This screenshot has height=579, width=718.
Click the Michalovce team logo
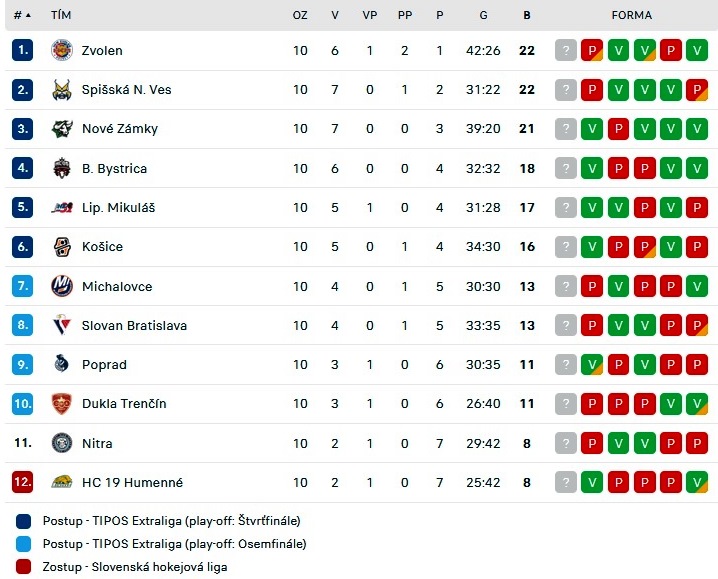[x=62, y=286]
